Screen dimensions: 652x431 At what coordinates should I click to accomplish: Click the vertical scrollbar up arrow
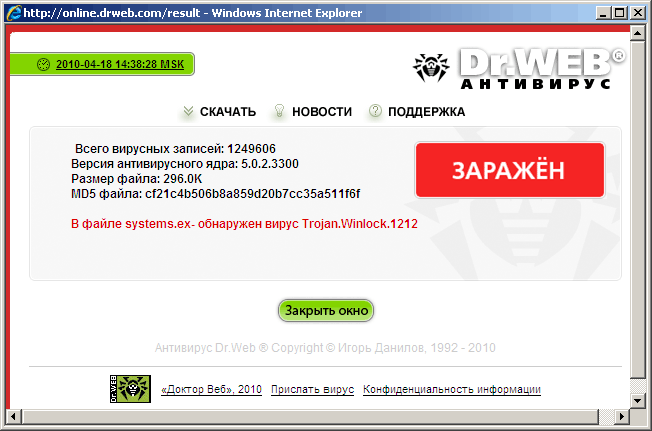pos(637,32)
